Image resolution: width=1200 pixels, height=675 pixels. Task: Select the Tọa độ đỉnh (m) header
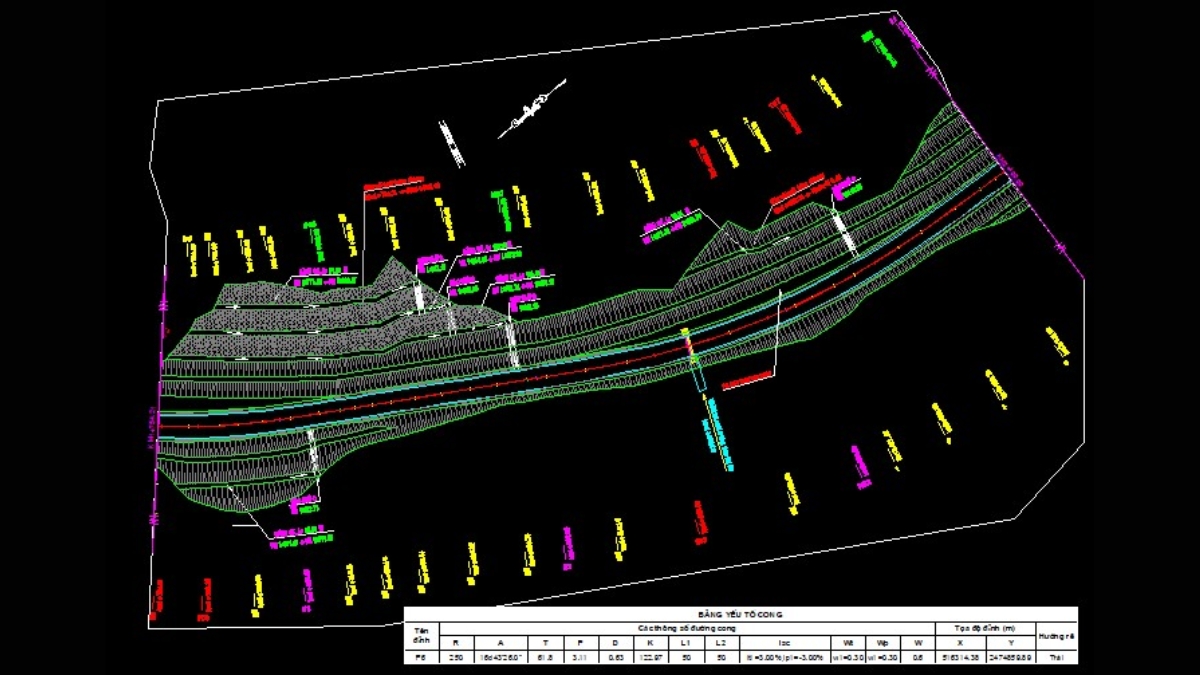[985, 627]
